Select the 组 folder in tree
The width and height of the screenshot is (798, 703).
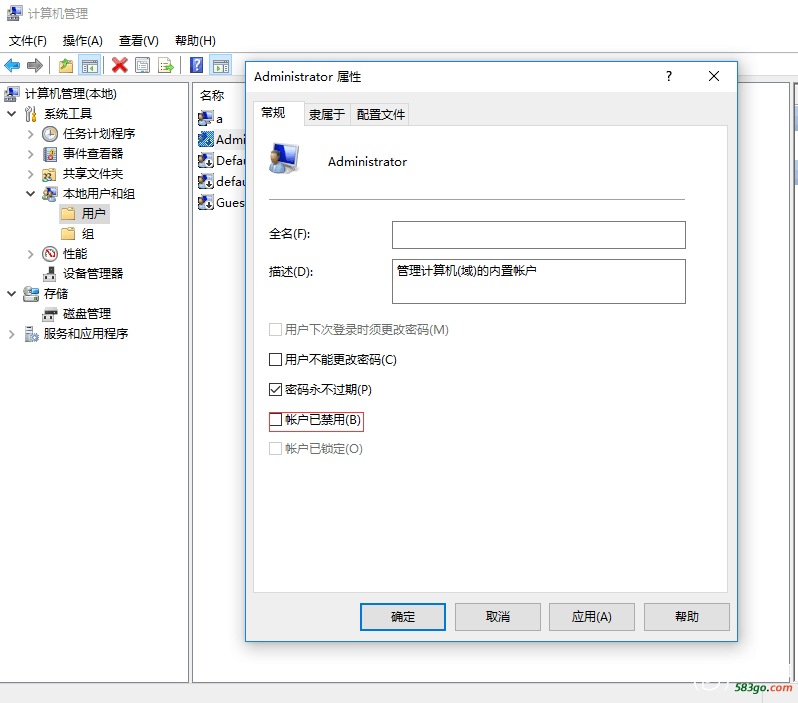tap(77, 234)
